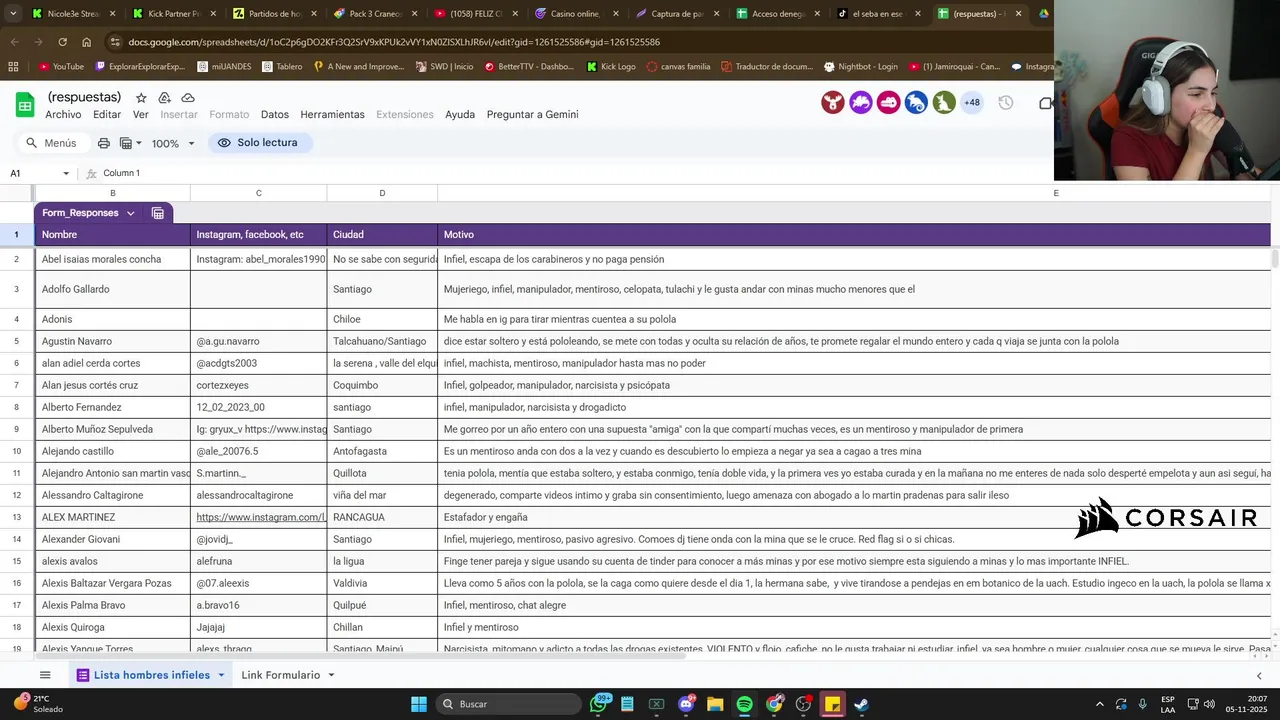1280x720 pixels.
Task: Open the YouTube bookmark
Action: coord(61,67)
